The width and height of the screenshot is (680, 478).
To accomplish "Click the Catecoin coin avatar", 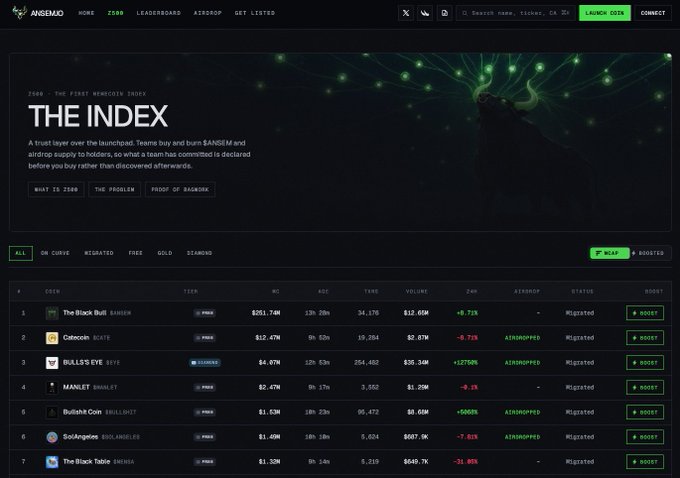I will click(52, 337).
